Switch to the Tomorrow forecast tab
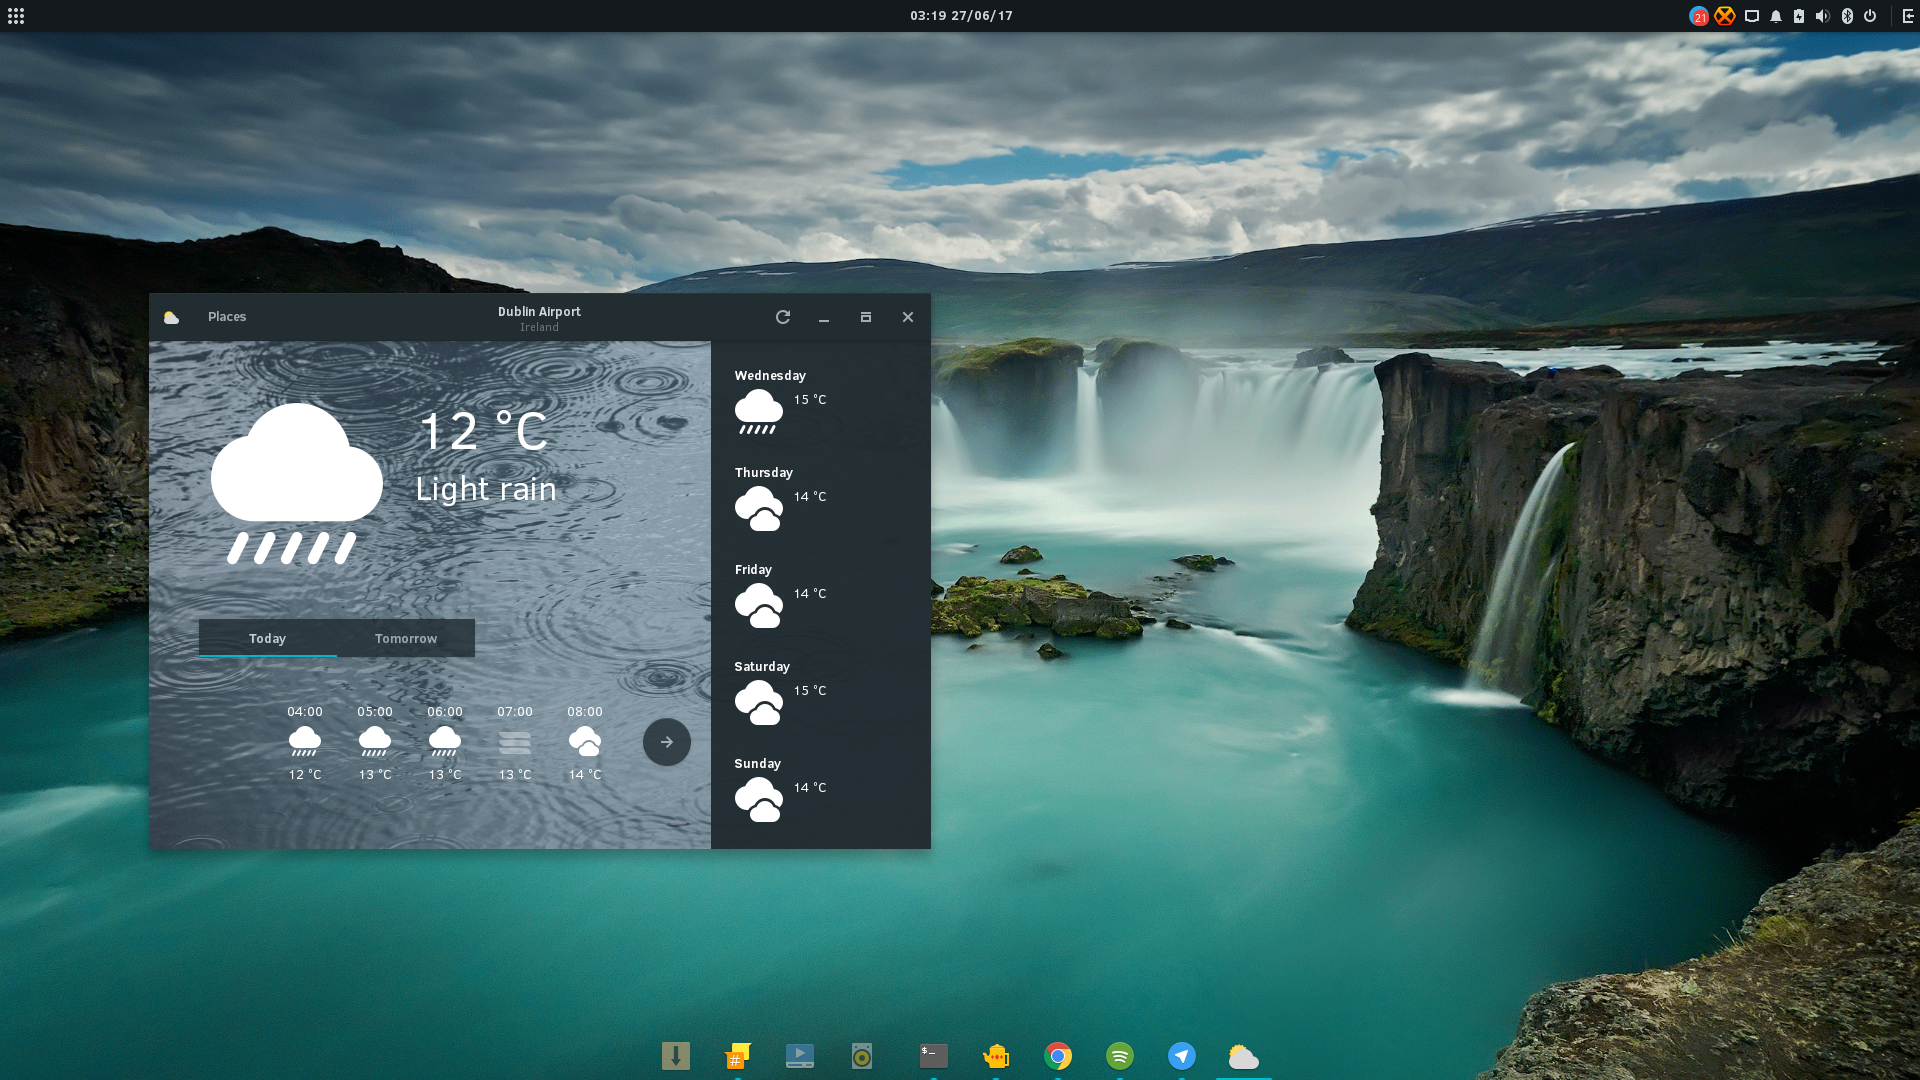The height and width of the screenshot is (1080, 1920). [406, 638]
